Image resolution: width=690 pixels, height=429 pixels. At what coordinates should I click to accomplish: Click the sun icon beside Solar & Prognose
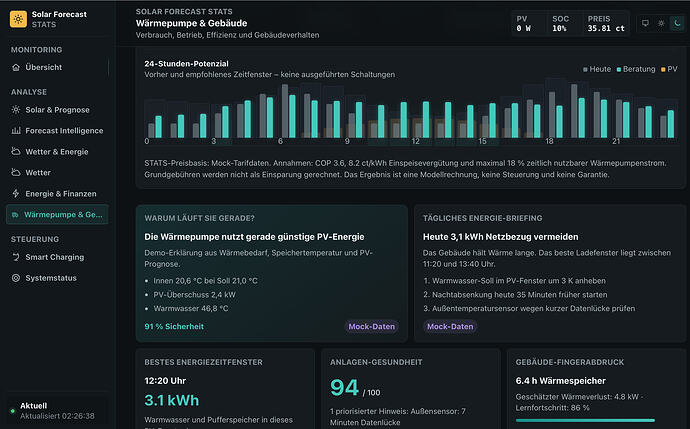click(16, 110)
